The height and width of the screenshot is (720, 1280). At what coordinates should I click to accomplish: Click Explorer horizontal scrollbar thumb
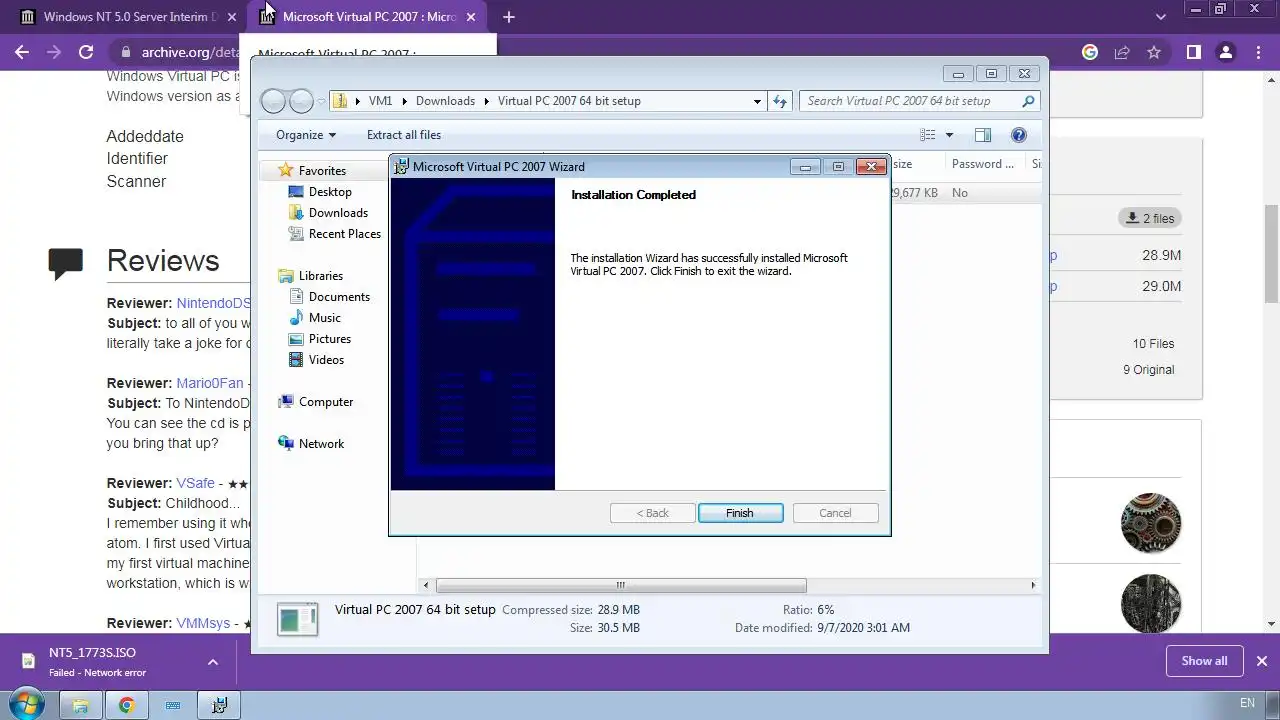tap(621, 585)
